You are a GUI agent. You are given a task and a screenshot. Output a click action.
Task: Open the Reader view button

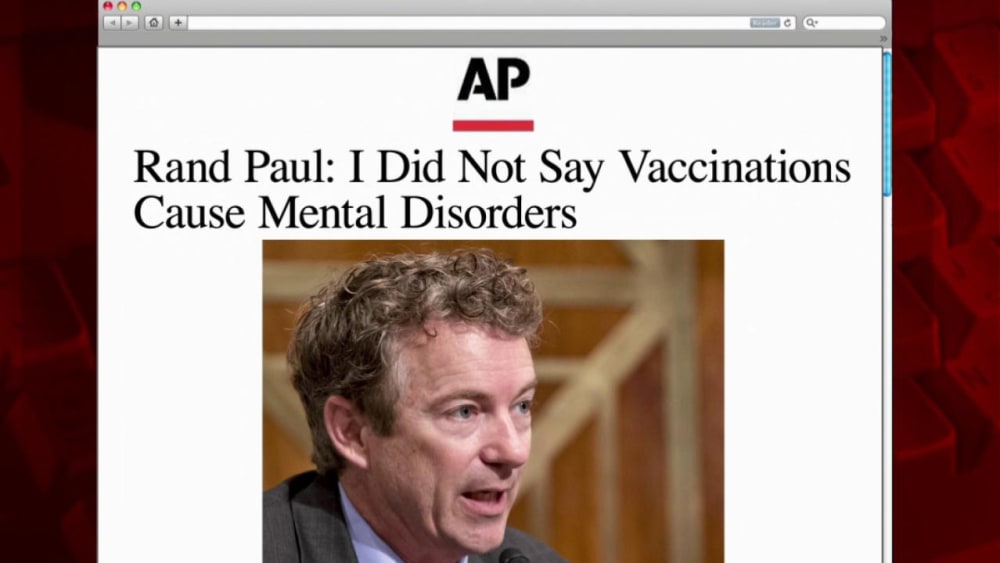765,23
